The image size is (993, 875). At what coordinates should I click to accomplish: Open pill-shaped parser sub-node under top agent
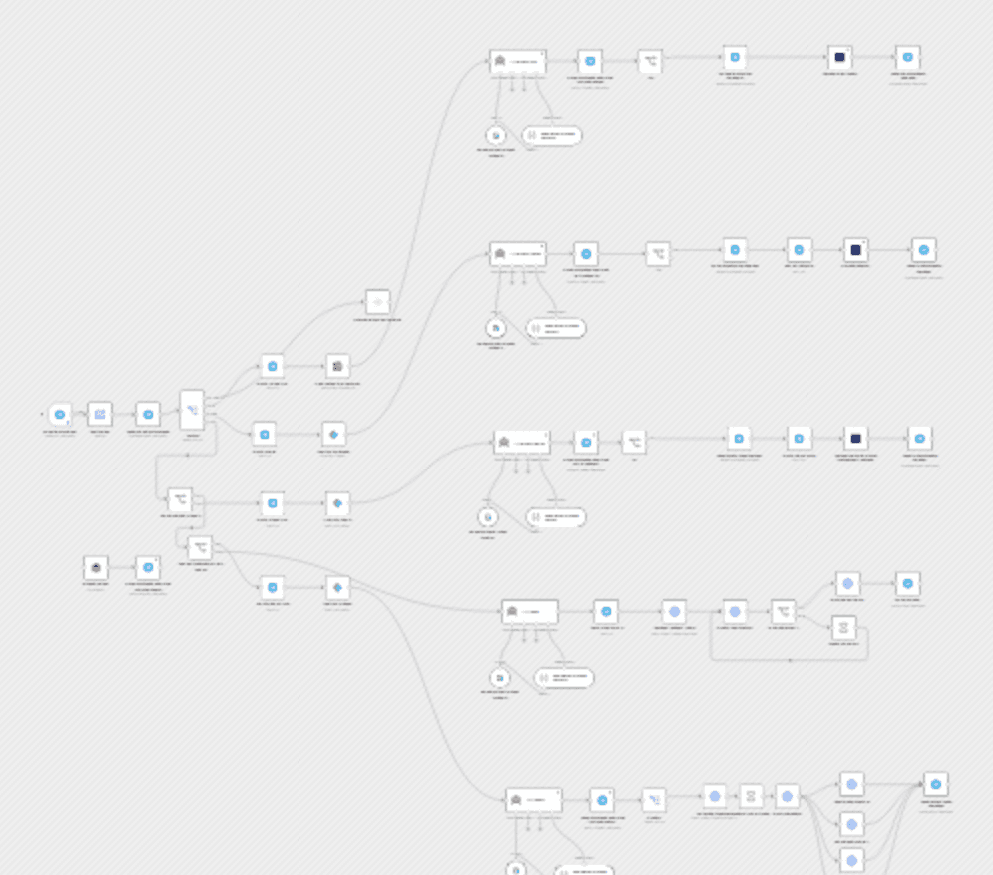552,135
